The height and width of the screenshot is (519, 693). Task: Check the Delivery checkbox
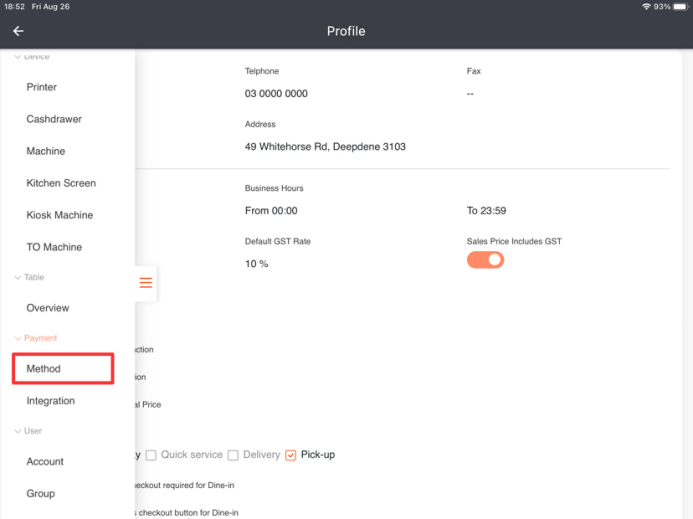click(233, 455)
